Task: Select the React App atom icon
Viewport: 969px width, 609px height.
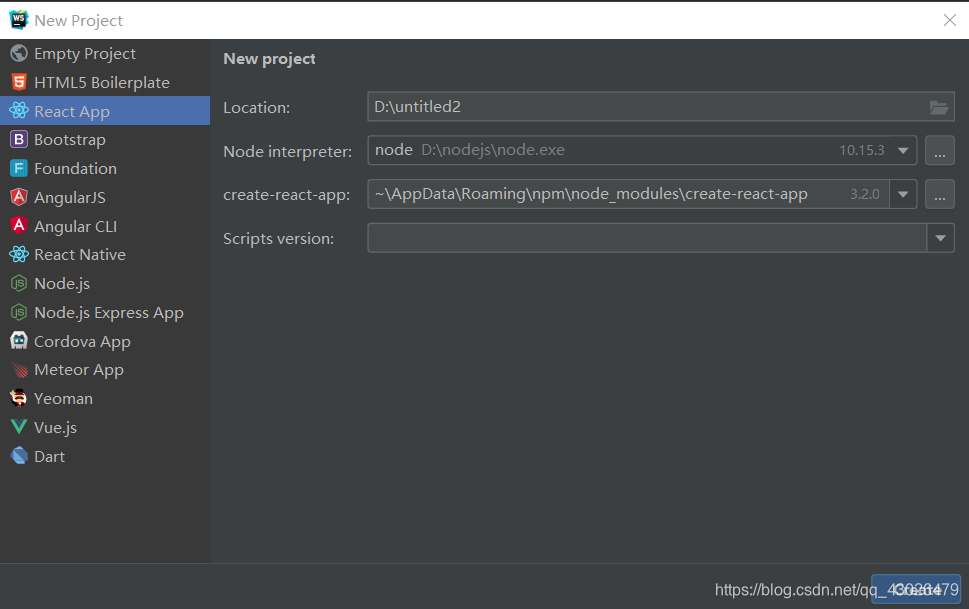Action: [x=19, y=111]
